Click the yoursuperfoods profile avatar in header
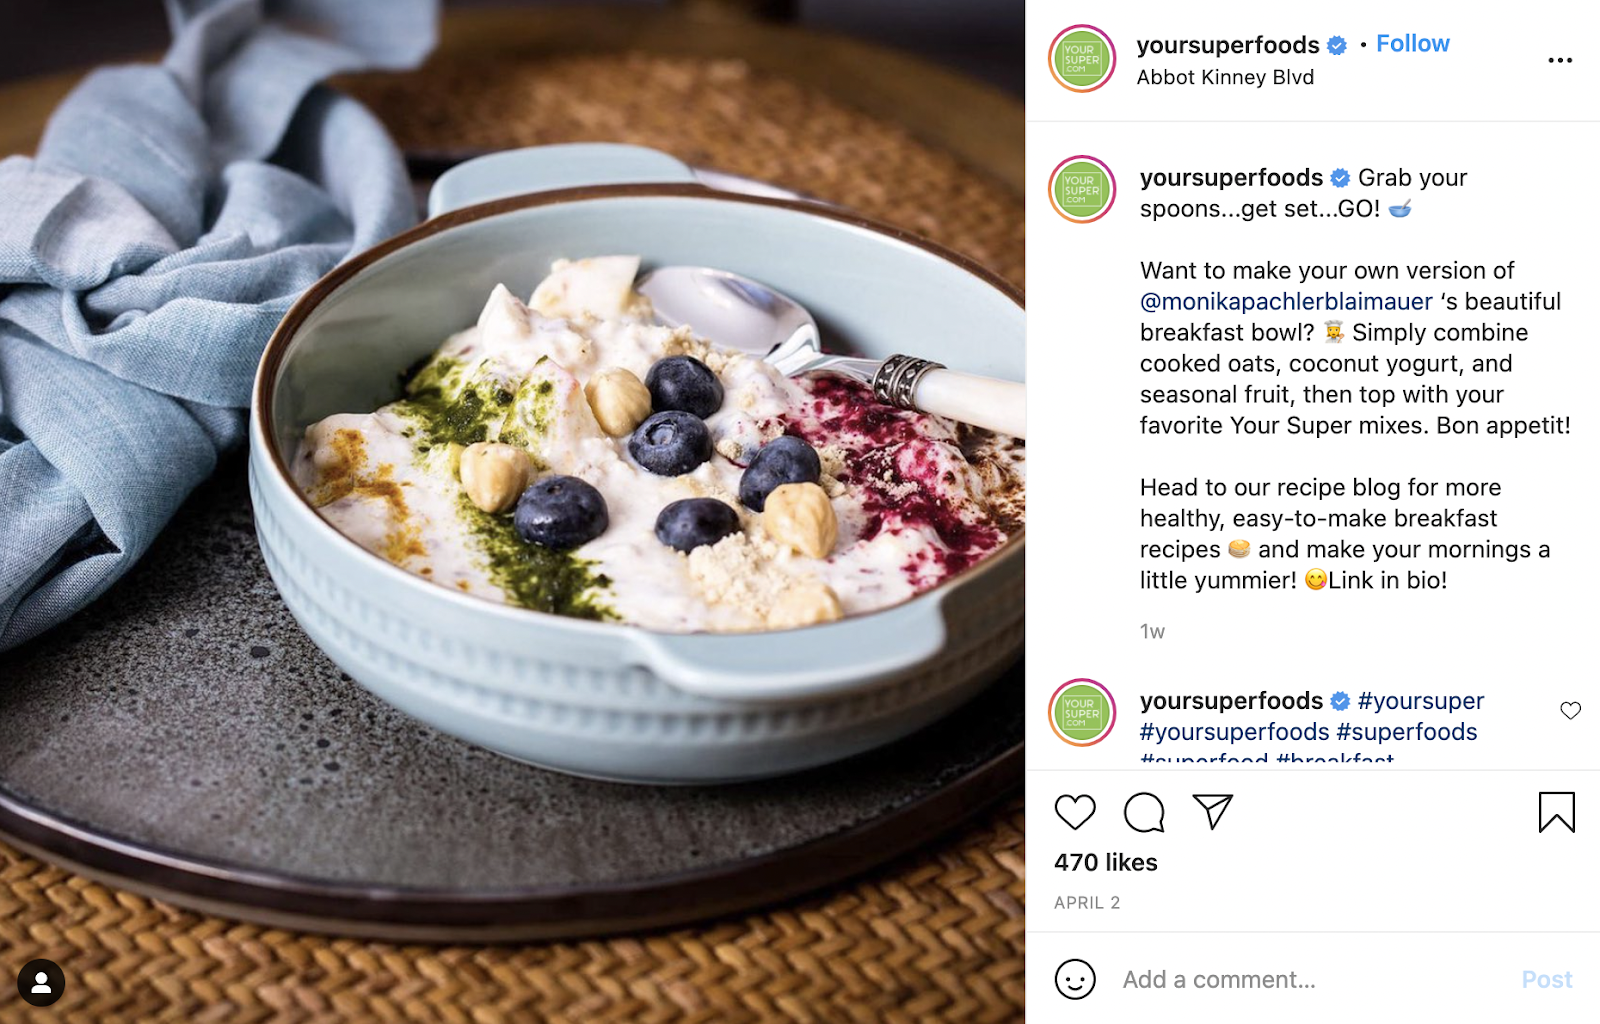1600x1024 pixels. [x=1082, y=59]
